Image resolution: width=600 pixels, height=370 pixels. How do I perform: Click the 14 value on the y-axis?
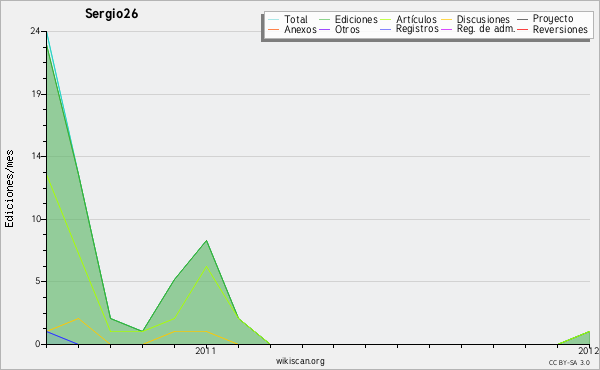tap(36, 156)
